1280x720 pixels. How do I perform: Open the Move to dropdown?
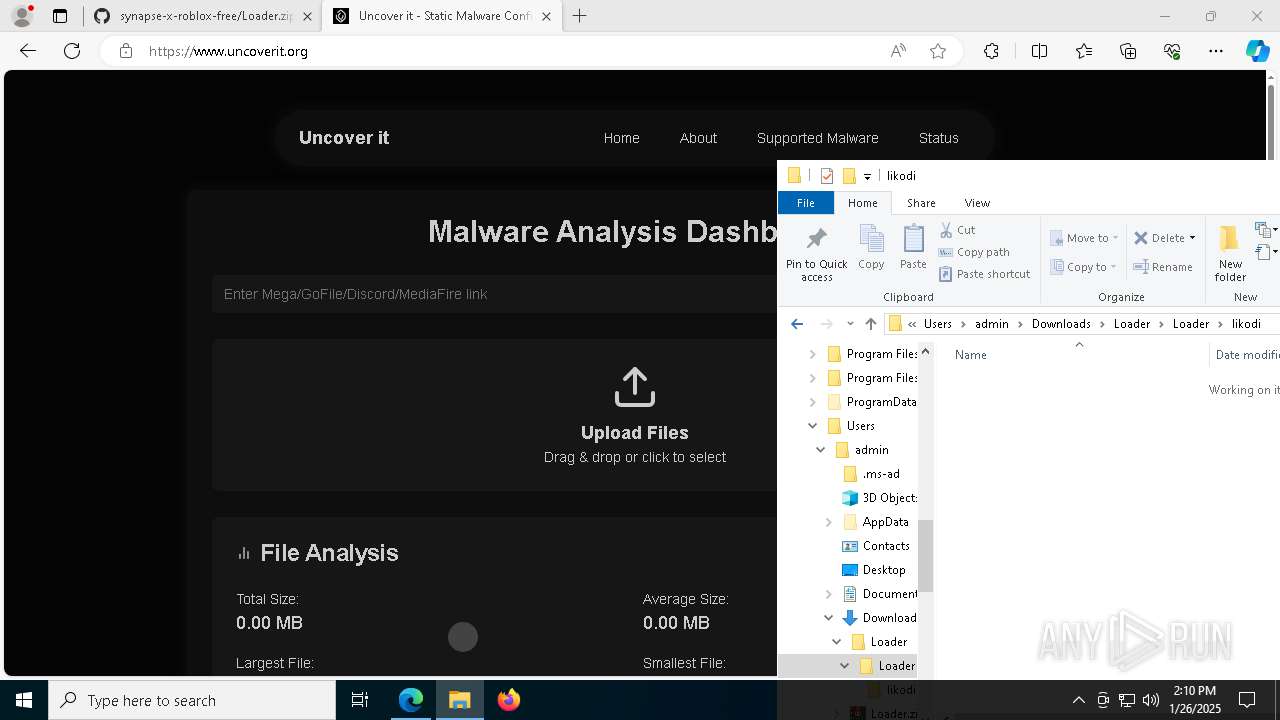point(1084,238)
